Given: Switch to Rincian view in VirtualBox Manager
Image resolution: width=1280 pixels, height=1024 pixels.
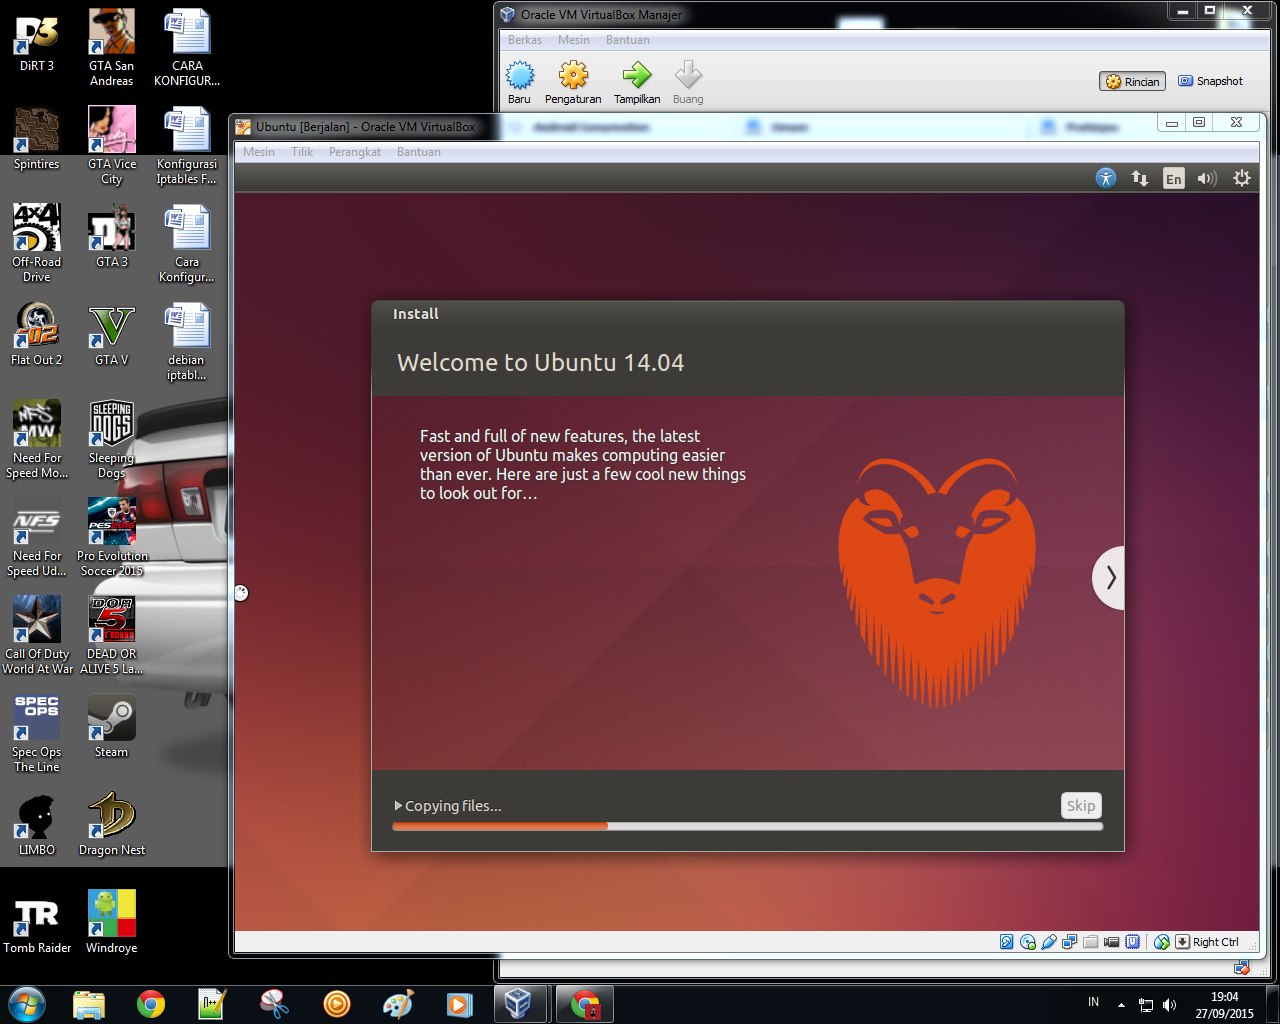Looking at the screenshot, I should coord(1133,82).
